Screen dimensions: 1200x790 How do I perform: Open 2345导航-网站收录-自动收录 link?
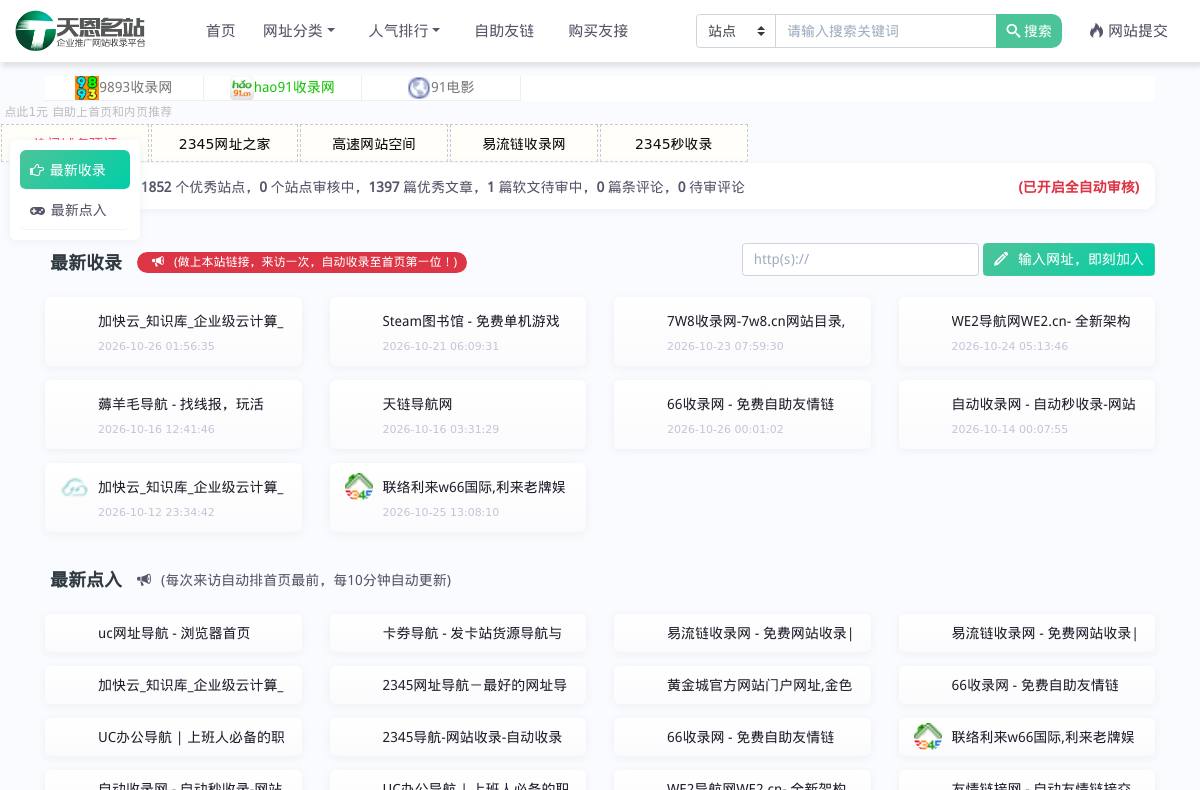(x=458, y=737)
